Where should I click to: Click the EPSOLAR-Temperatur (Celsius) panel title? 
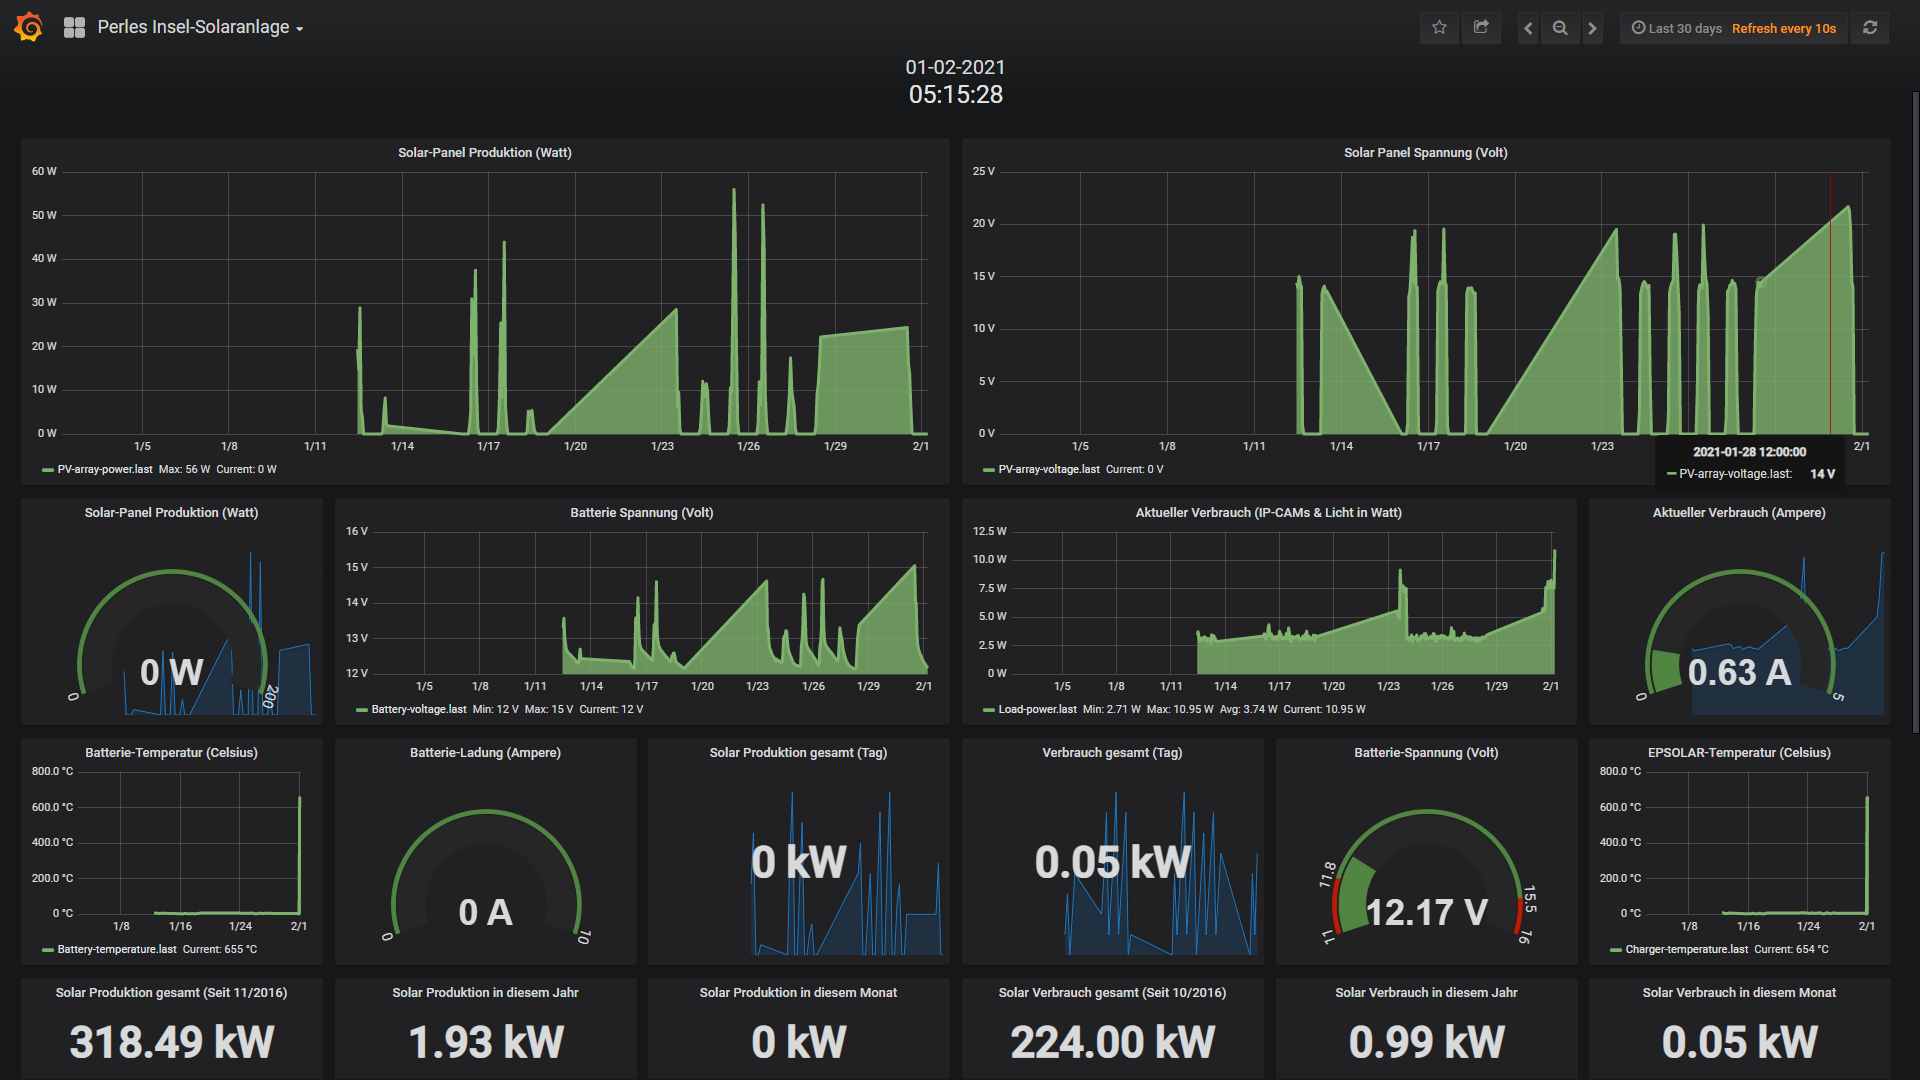click(1738, 753)
